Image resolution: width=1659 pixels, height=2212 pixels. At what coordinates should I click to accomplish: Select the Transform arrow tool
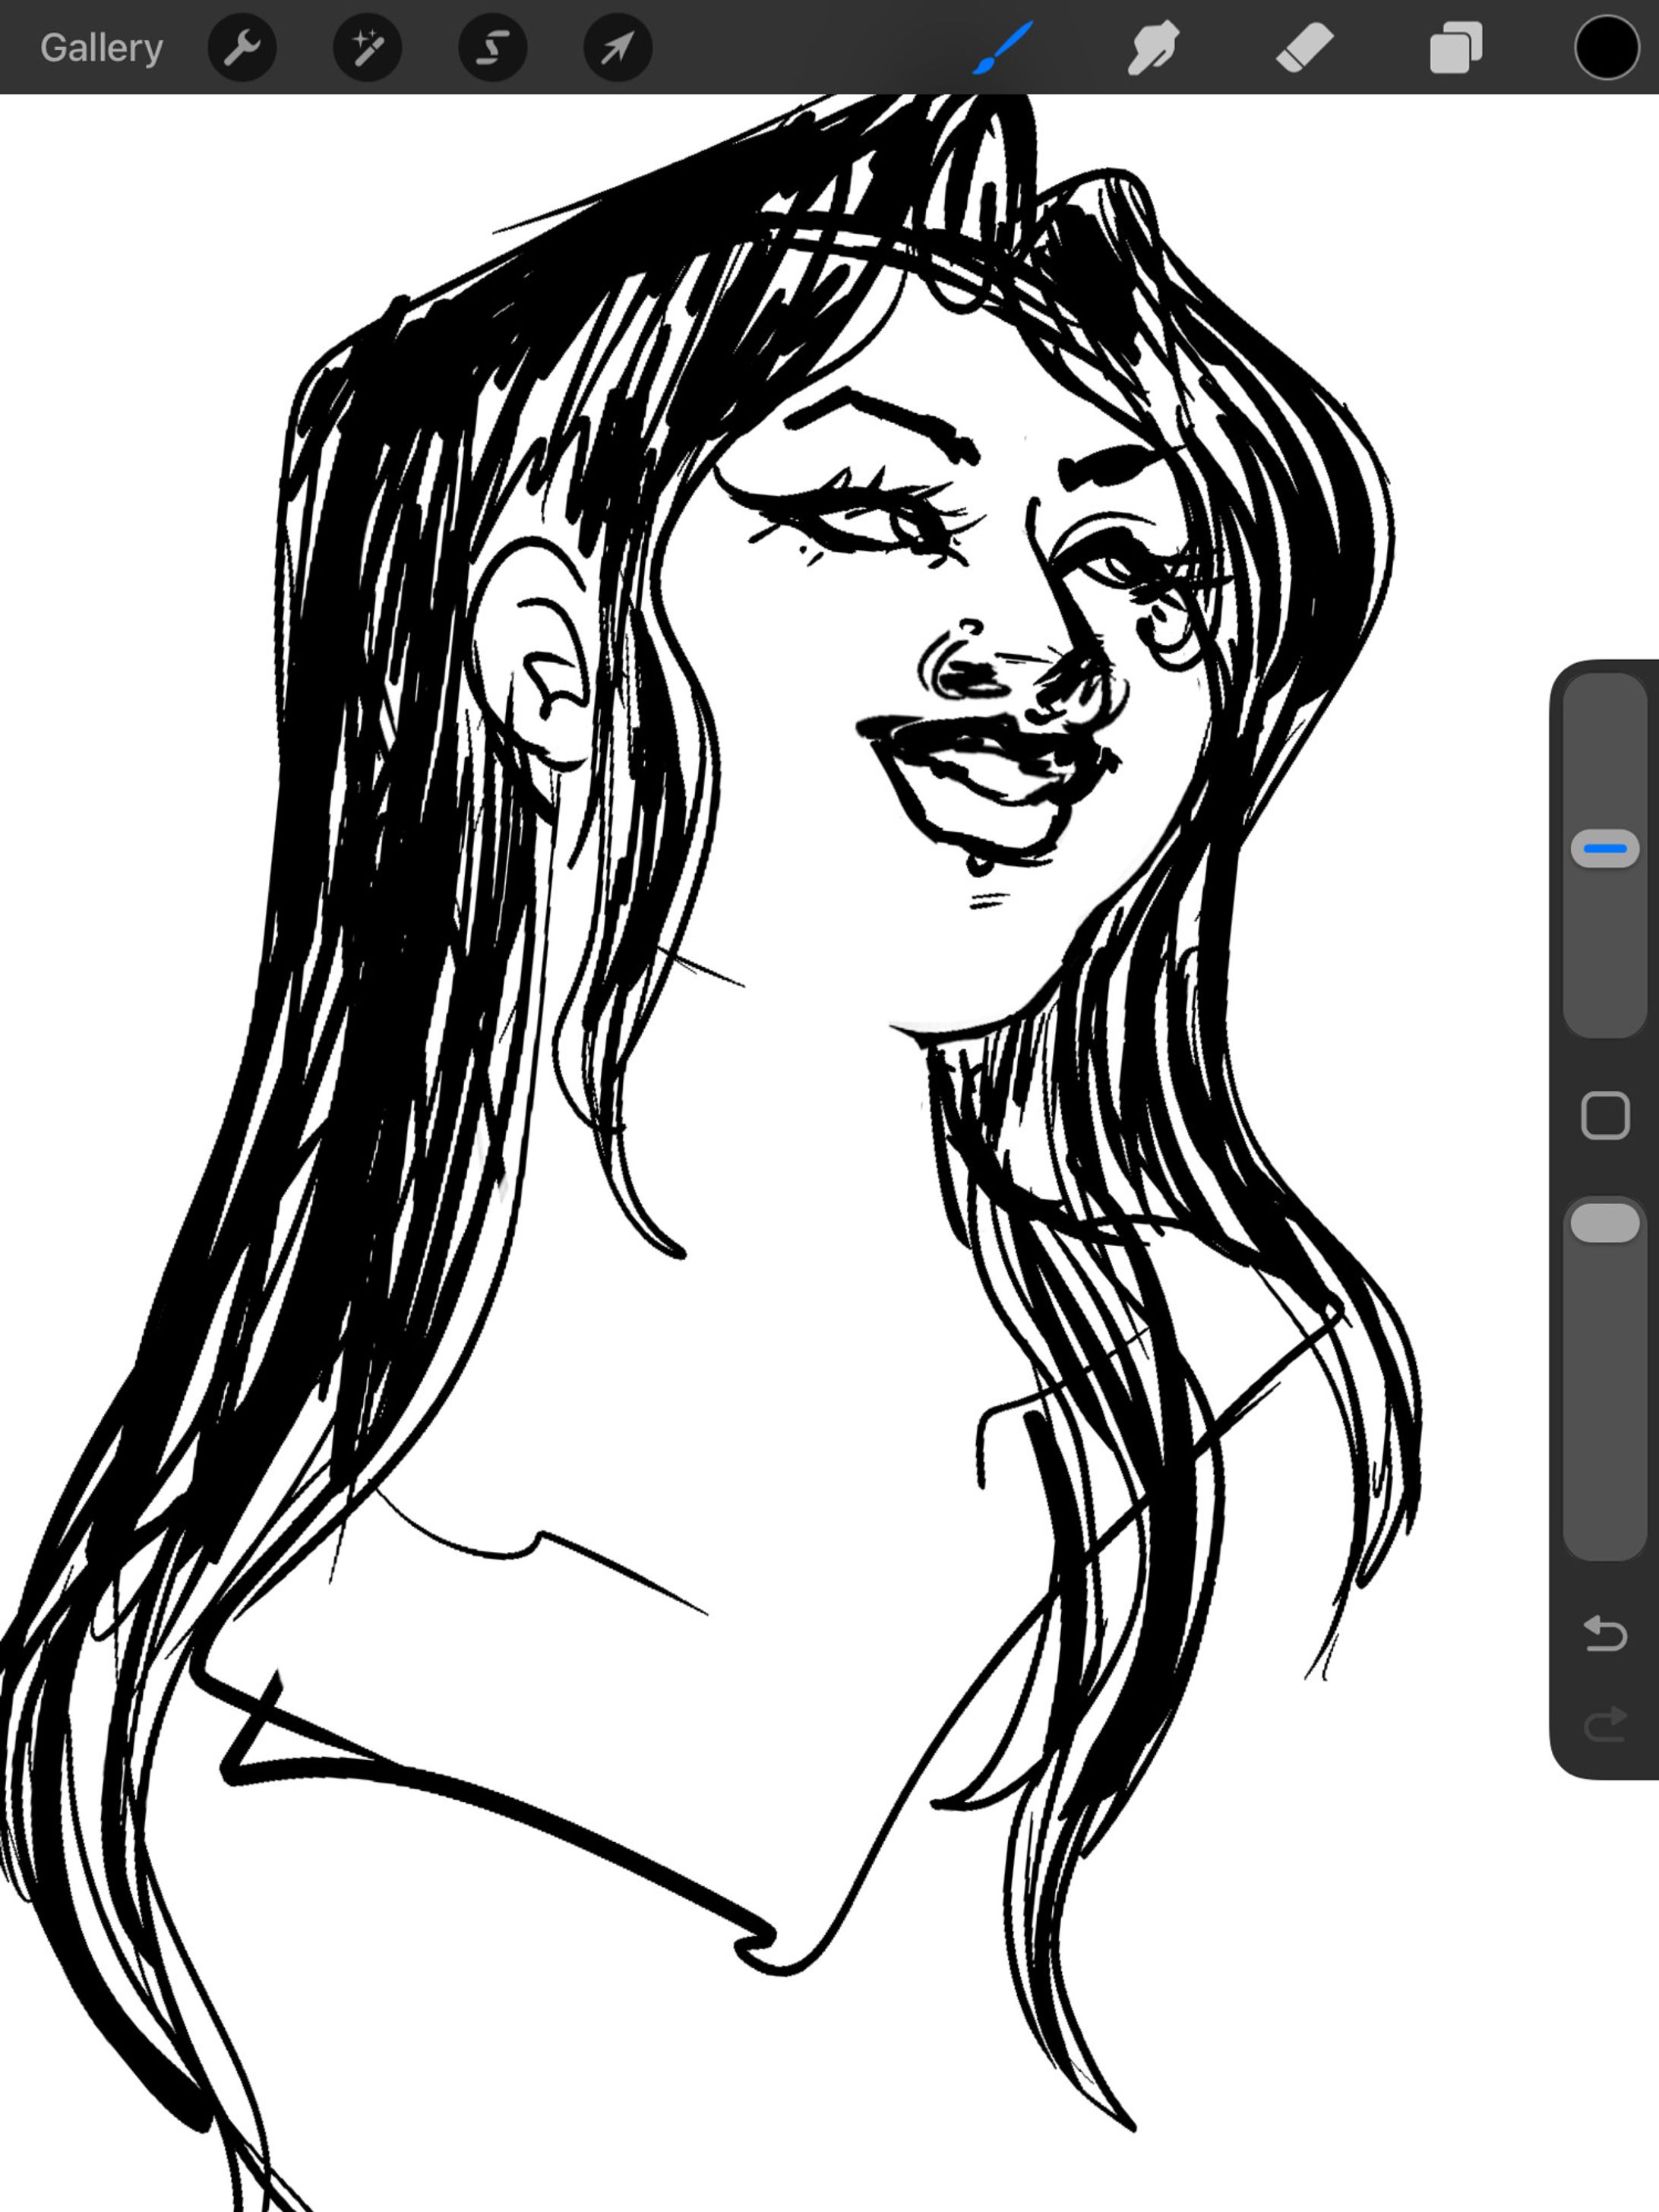(x=618, y=47)
